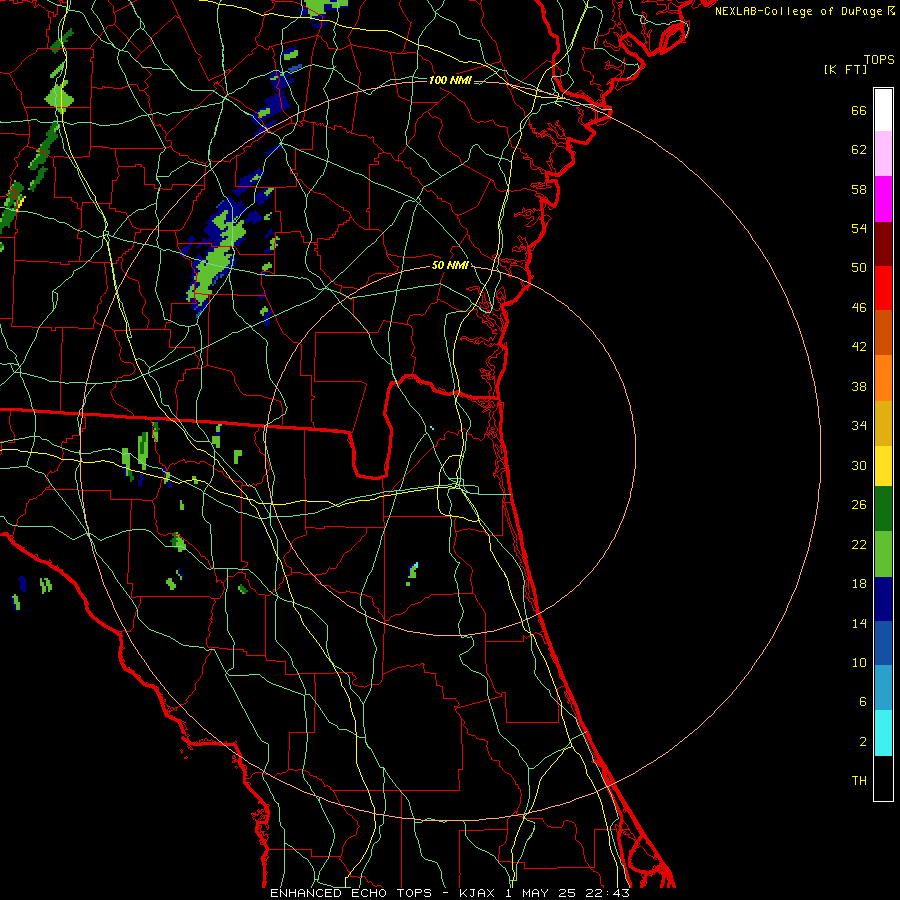
Task: Select the dark orange legend swatch
Action: coord(883,333)
